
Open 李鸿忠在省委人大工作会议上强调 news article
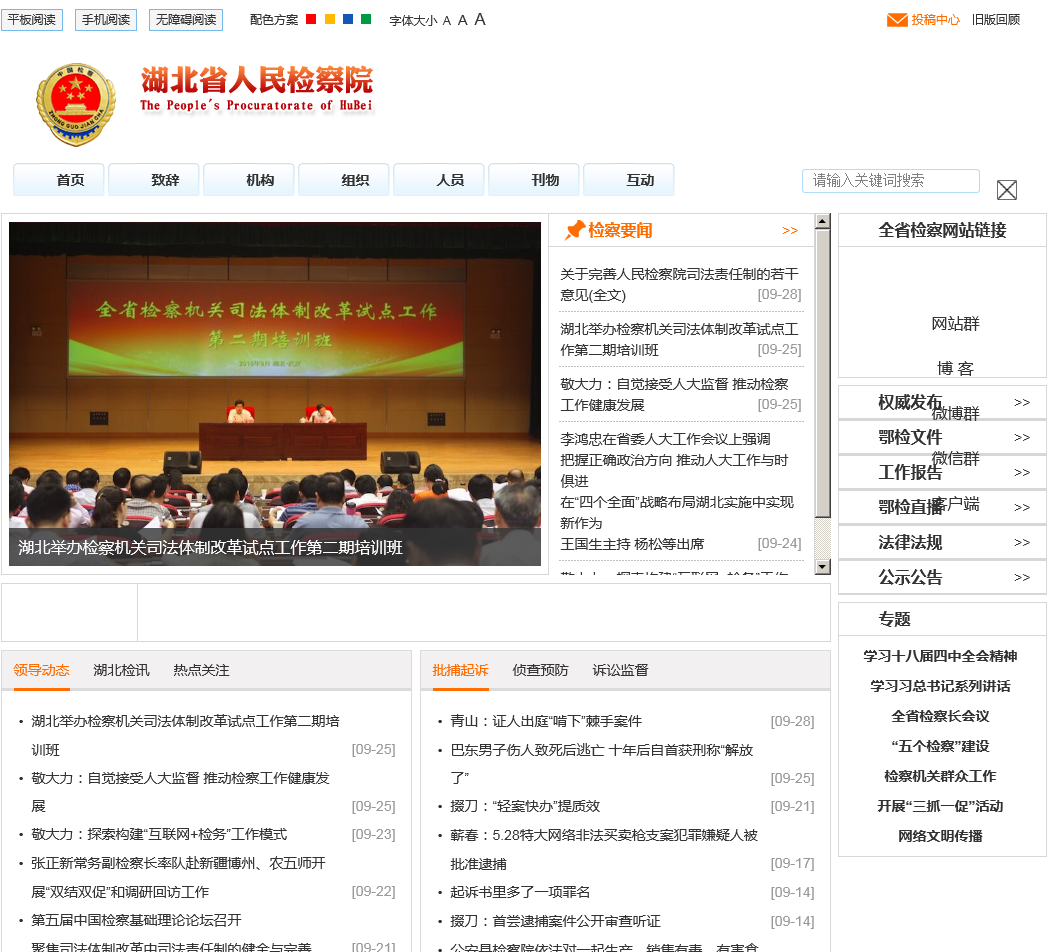point(676,491)
